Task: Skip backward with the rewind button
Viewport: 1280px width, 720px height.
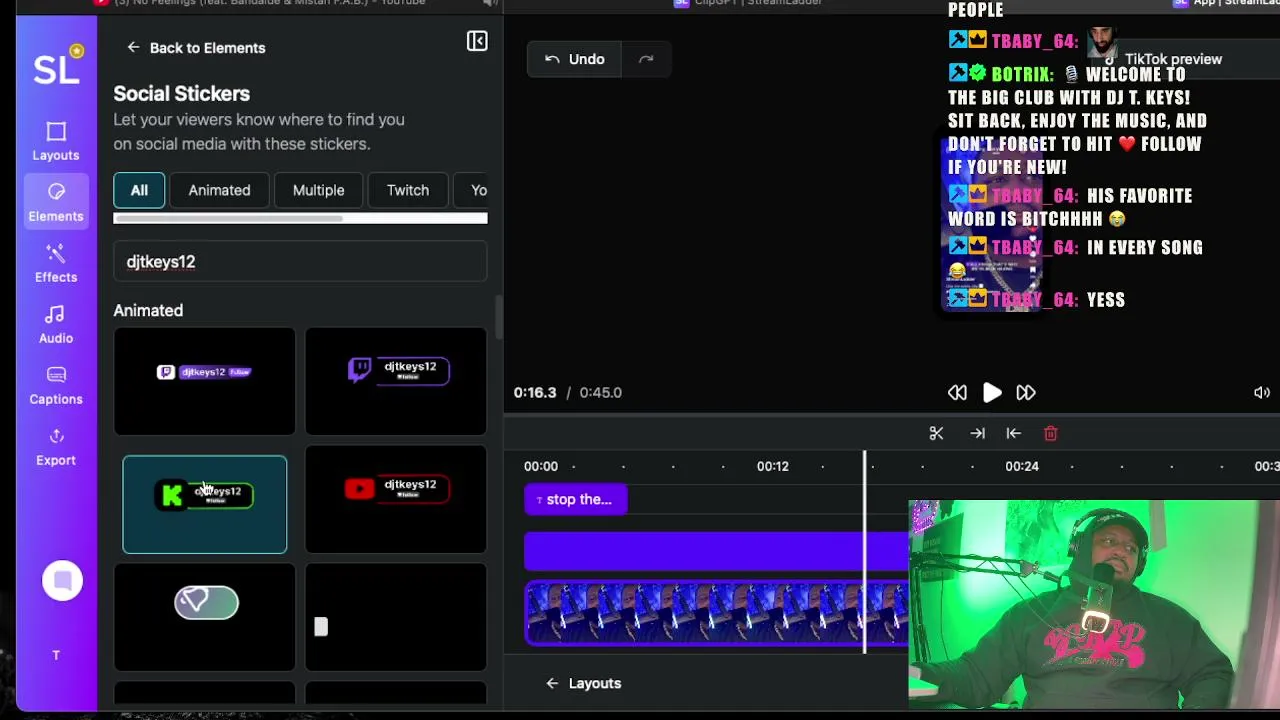Action: point(957,393)
